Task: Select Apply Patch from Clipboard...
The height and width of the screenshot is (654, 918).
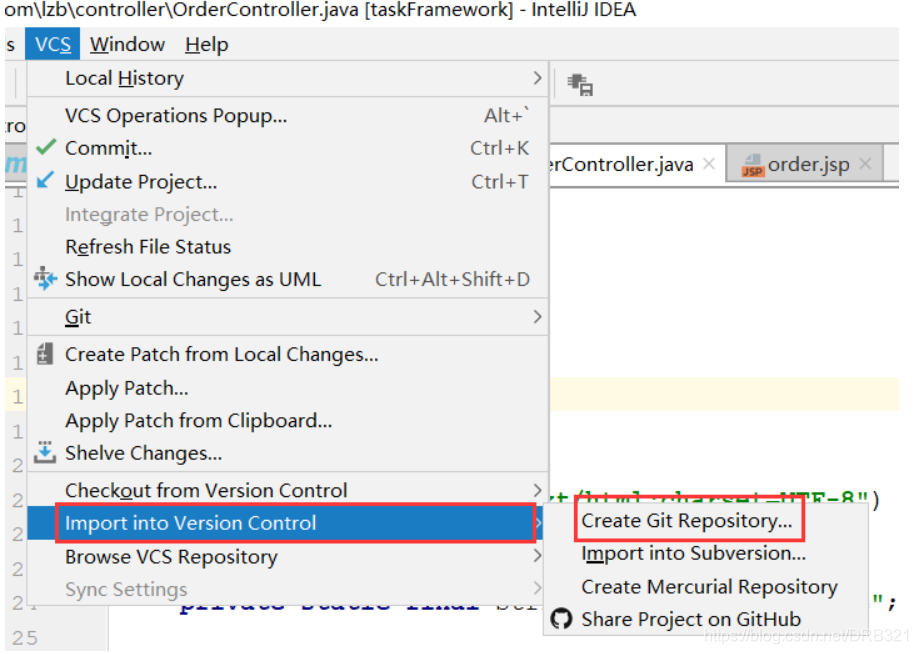Action: 287,420
